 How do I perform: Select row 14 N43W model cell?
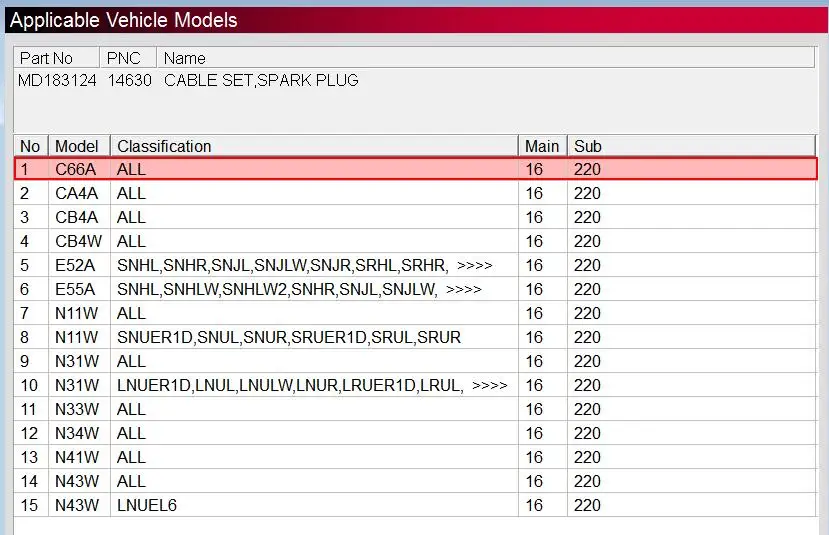pyautogui.click(x=77, y=481)
